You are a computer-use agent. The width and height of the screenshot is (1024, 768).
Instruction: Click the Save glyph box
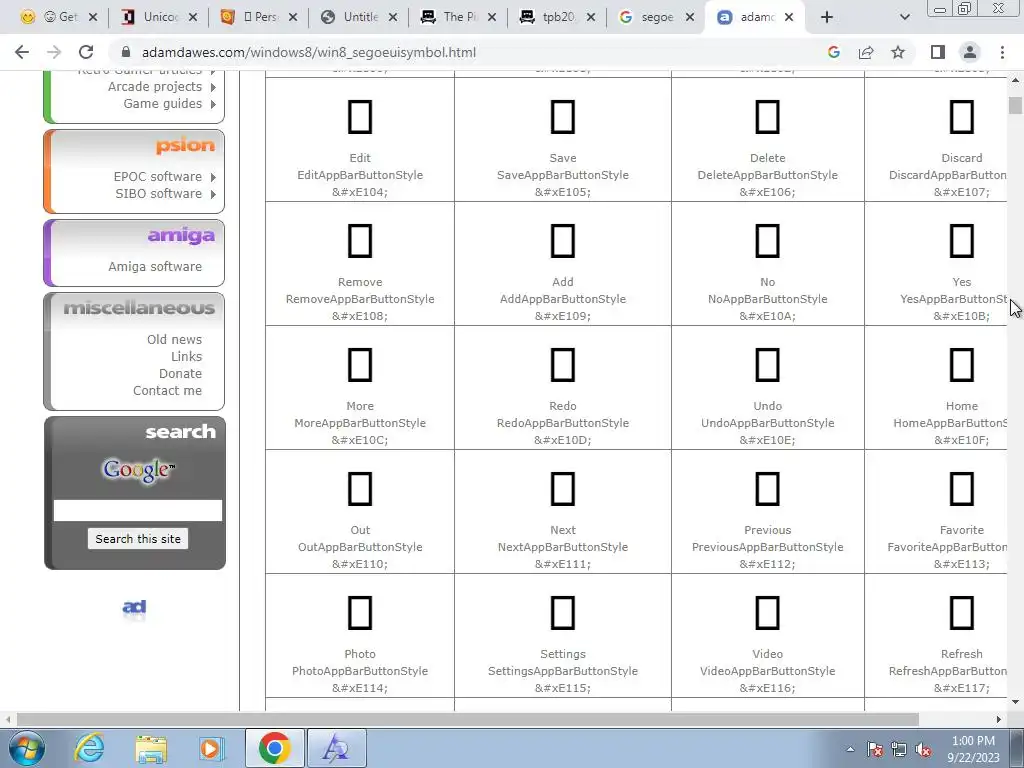point(562,117)
